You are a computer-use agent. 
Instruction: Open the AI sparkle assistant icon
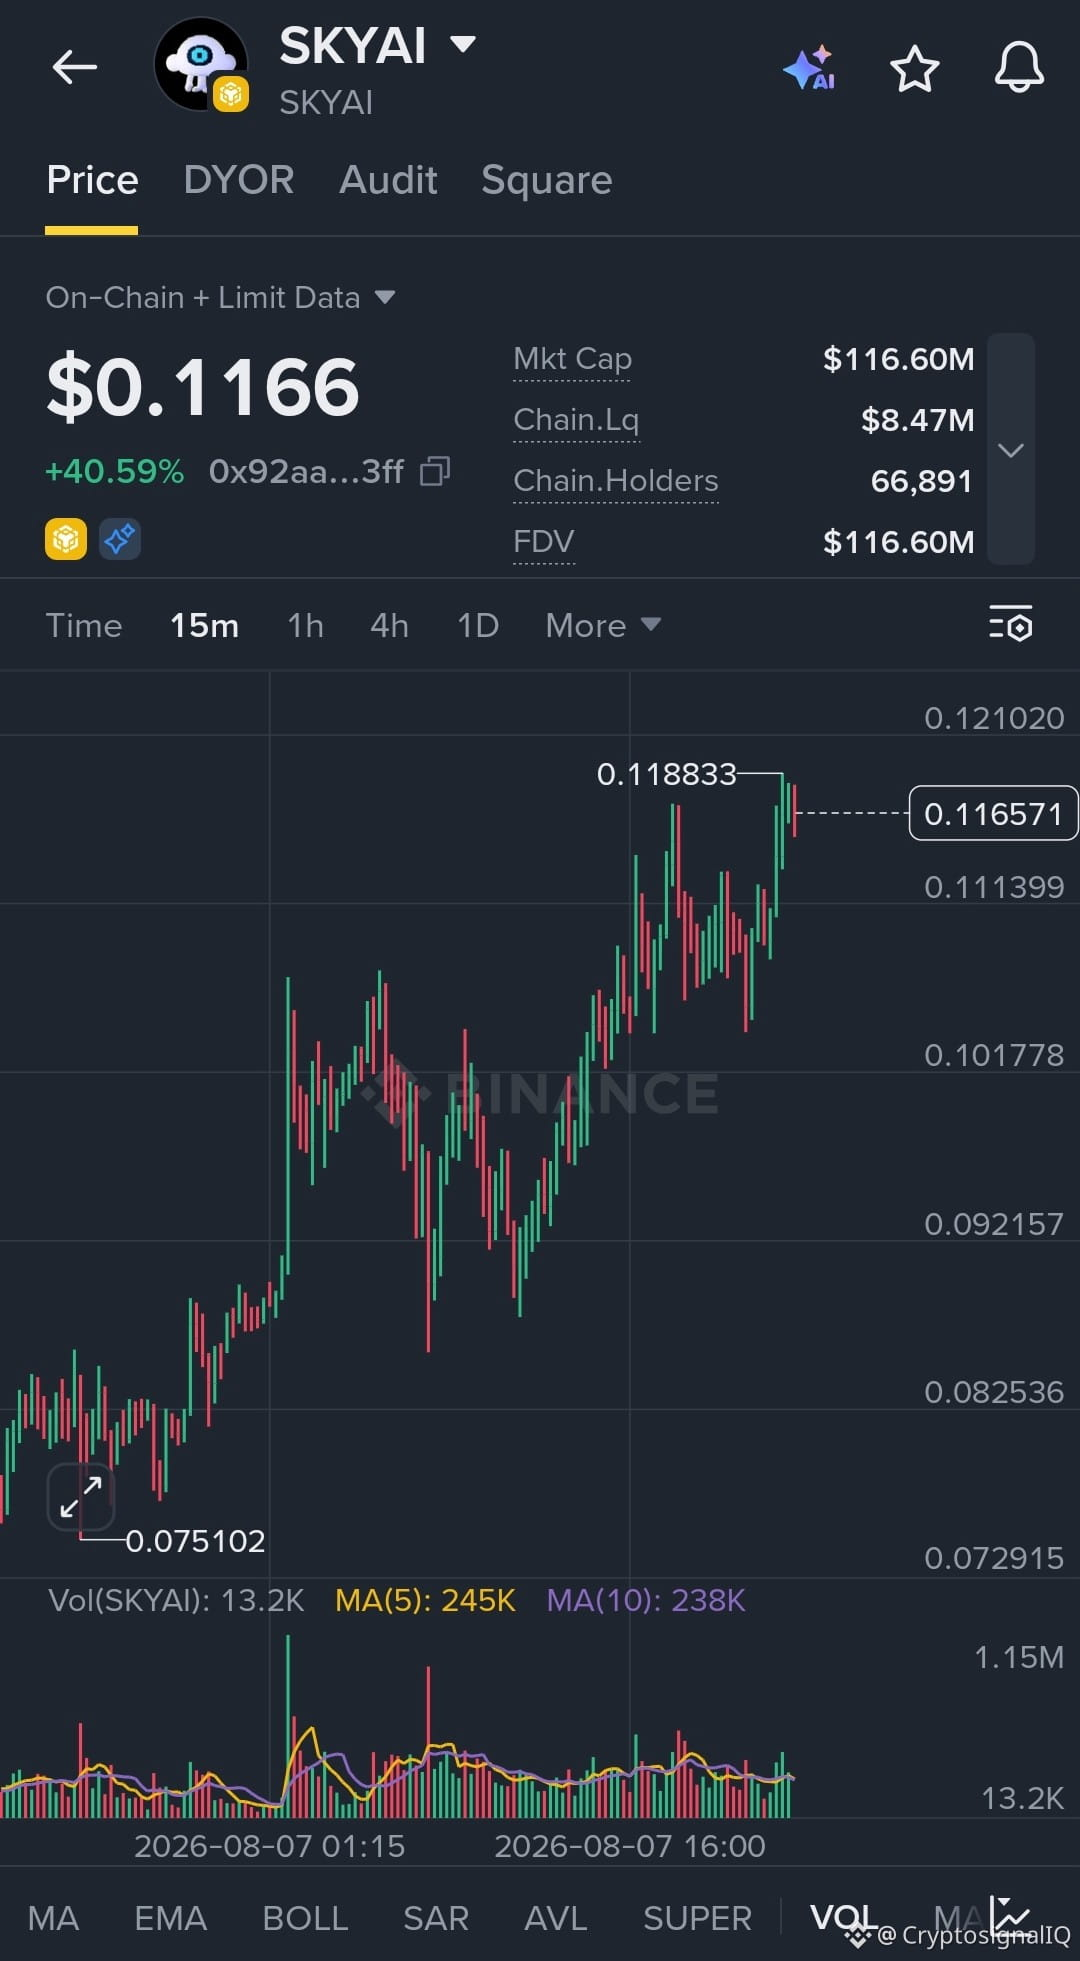coord(810,68)
